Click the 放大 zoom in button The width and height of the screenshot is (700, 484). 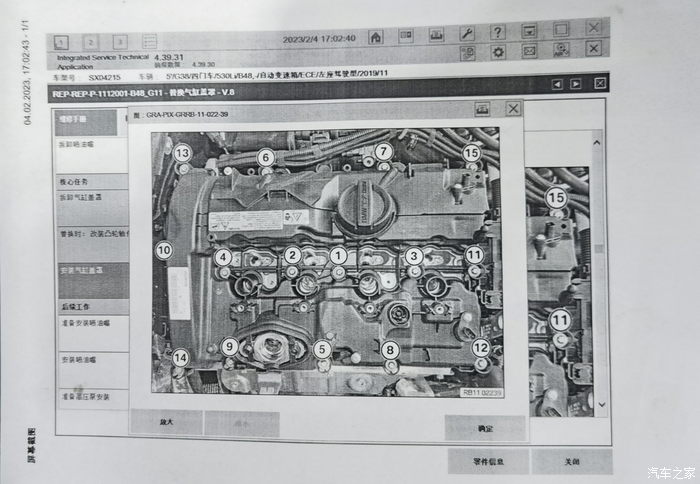[x=167, y=422]
